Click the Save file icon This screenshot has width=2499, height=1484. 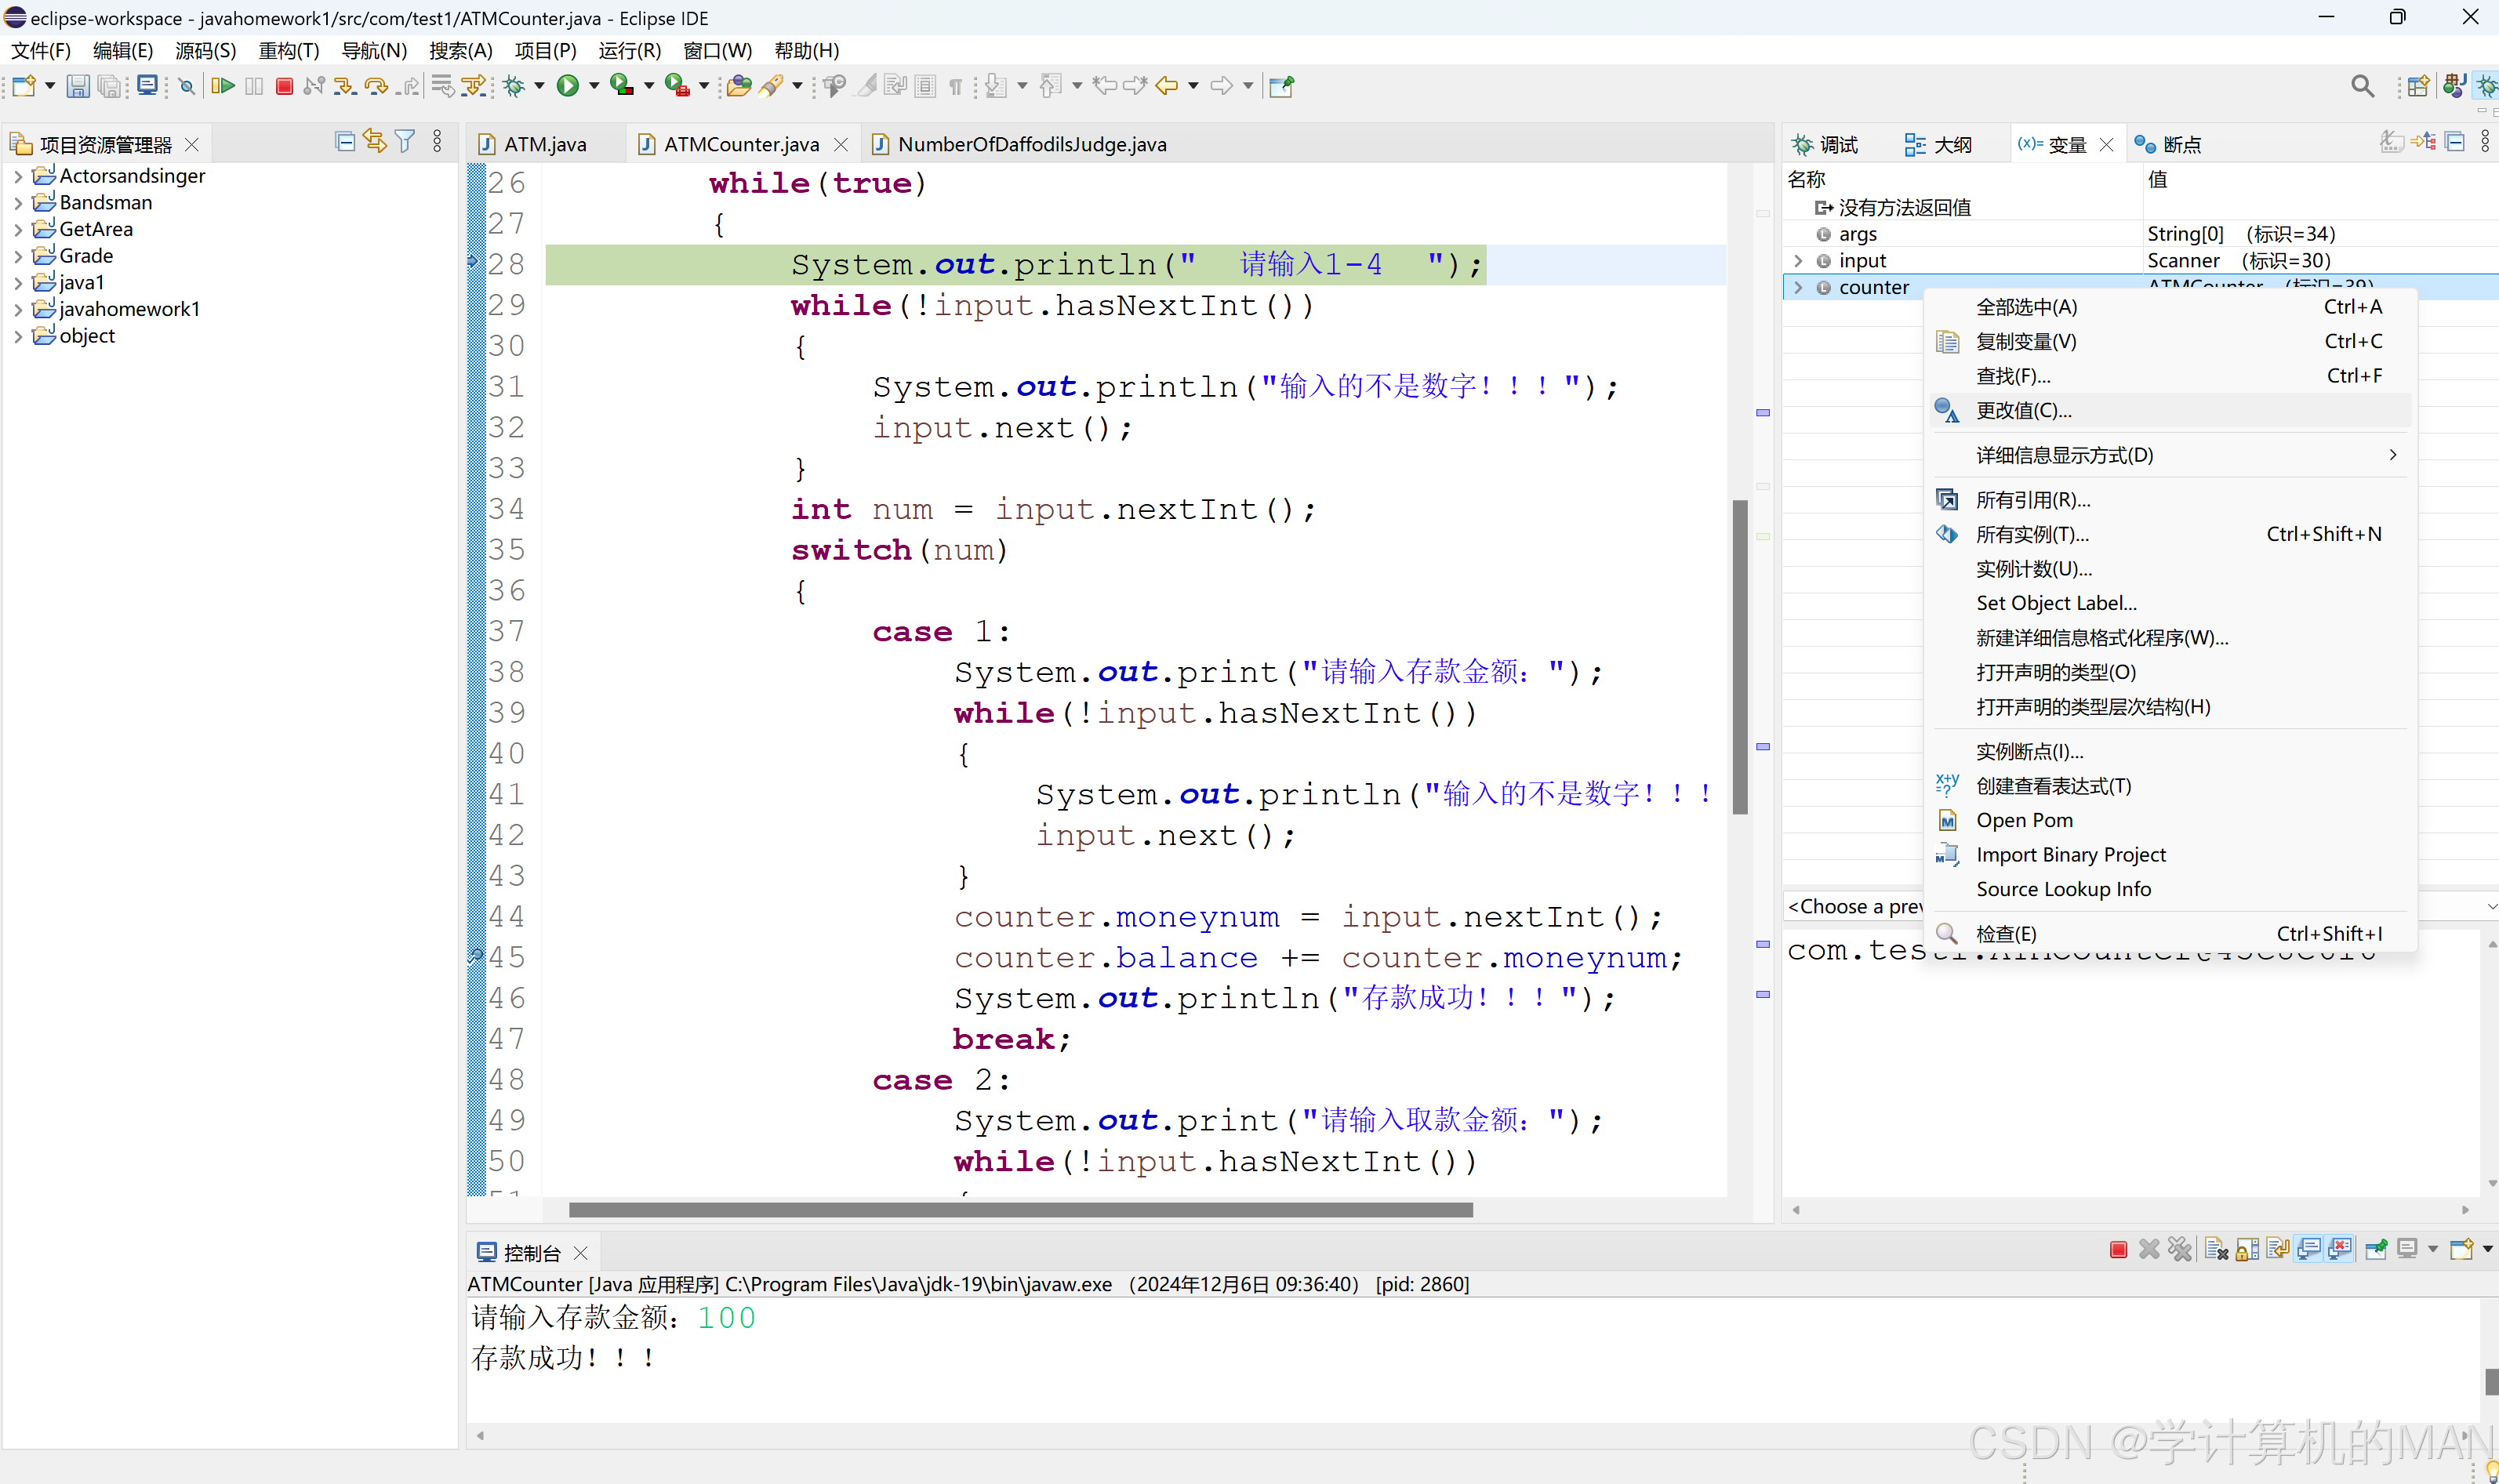point(78,86)
